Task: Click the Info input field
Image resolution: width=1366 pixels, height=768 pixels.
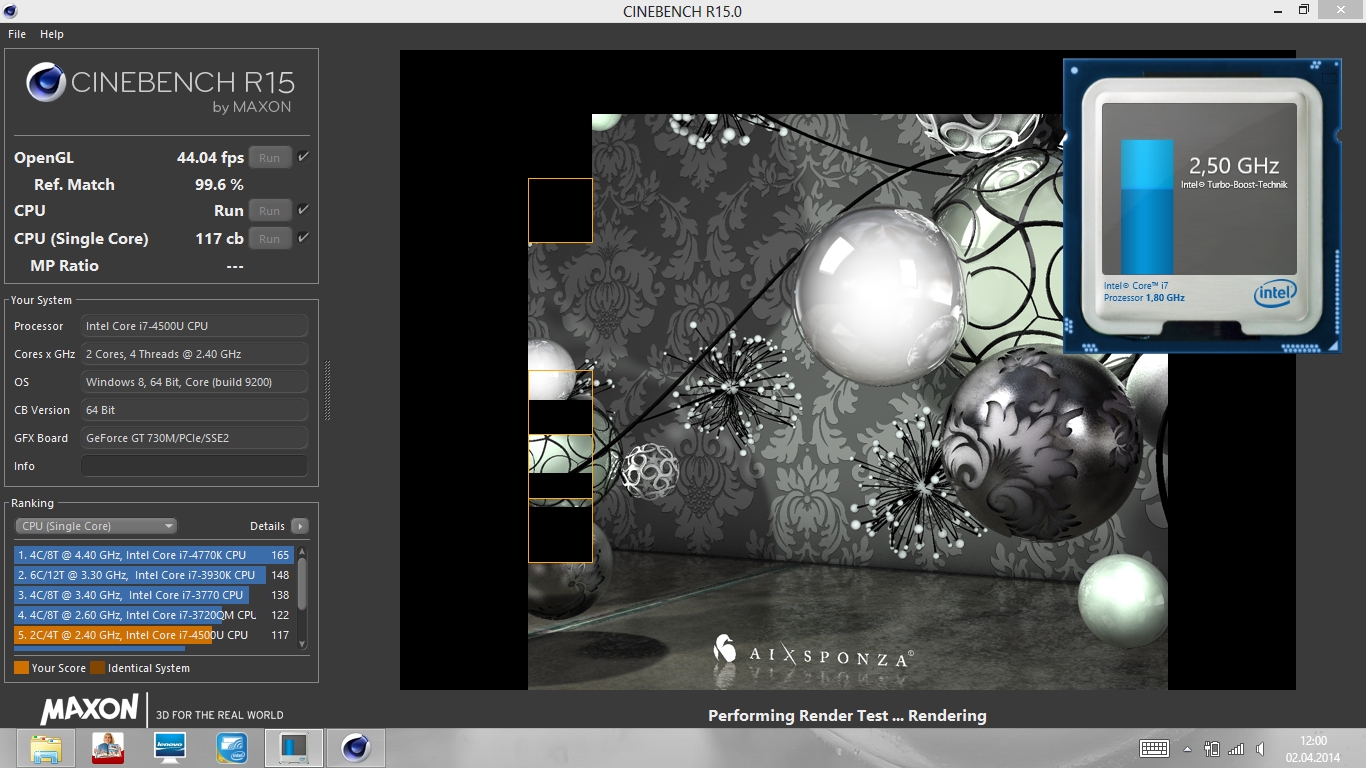Action: pos(194,466)
